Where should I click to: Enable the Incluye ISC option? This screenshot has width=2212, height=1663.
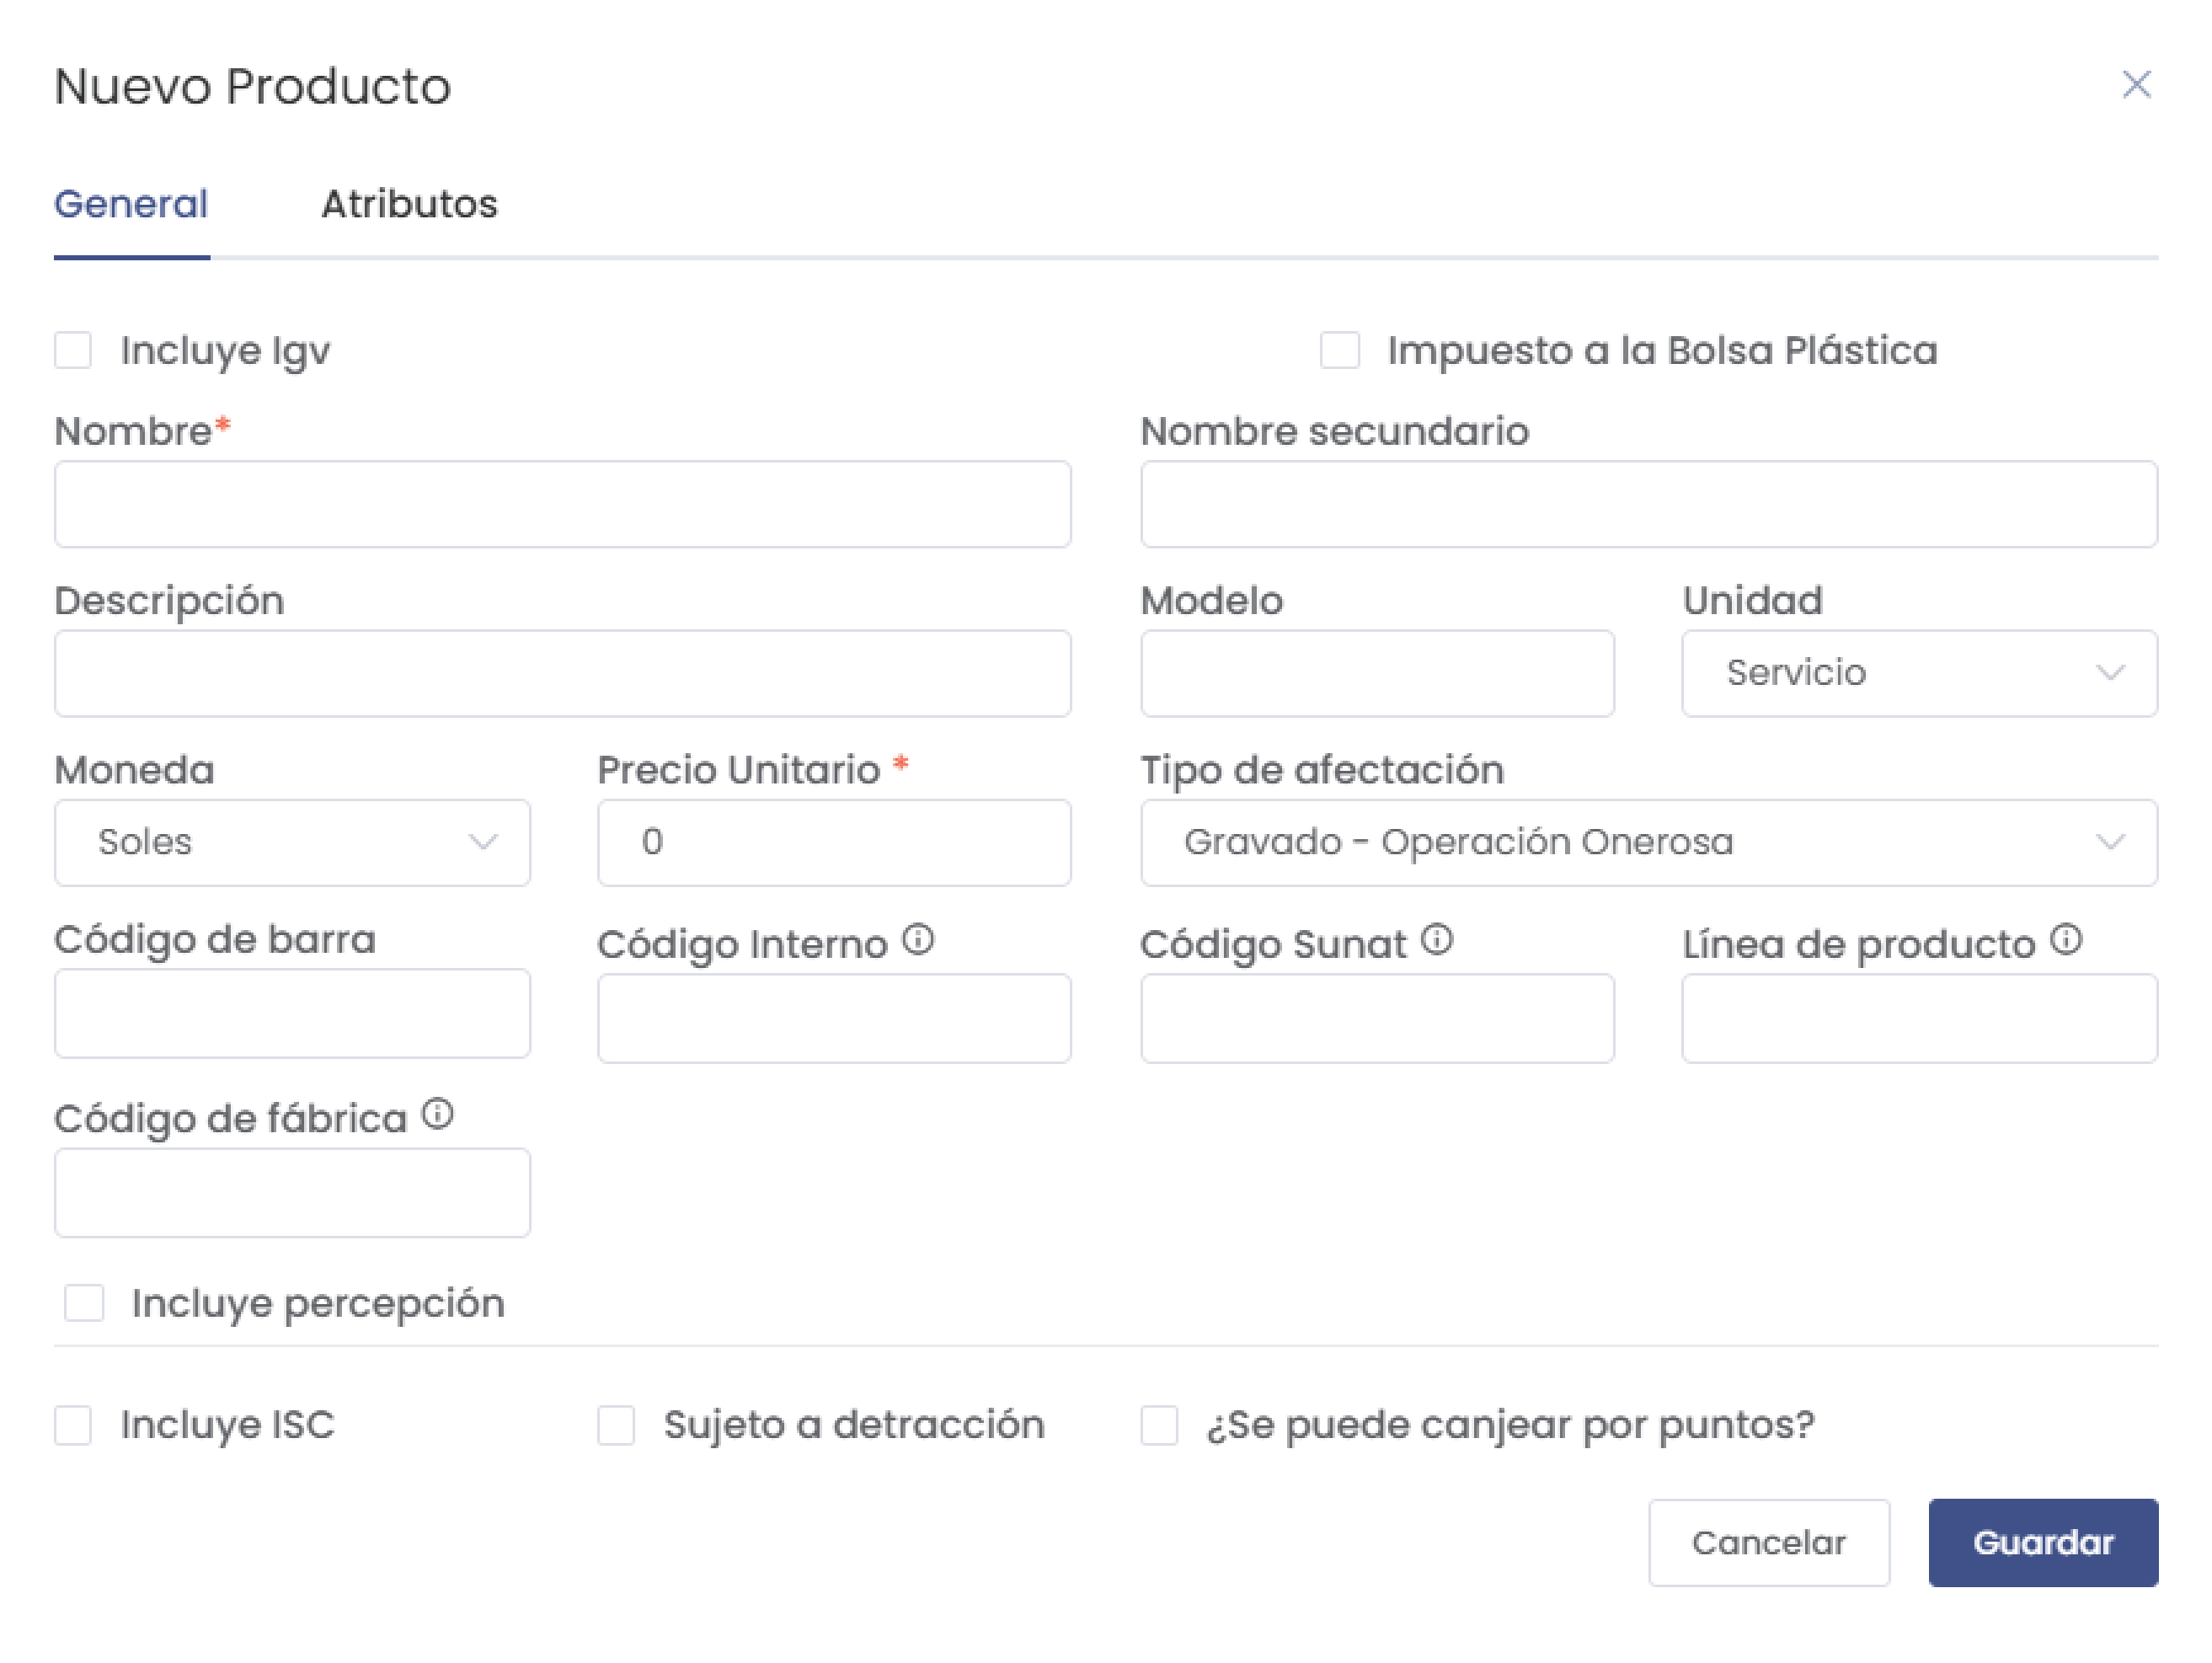click(73, 1425)
